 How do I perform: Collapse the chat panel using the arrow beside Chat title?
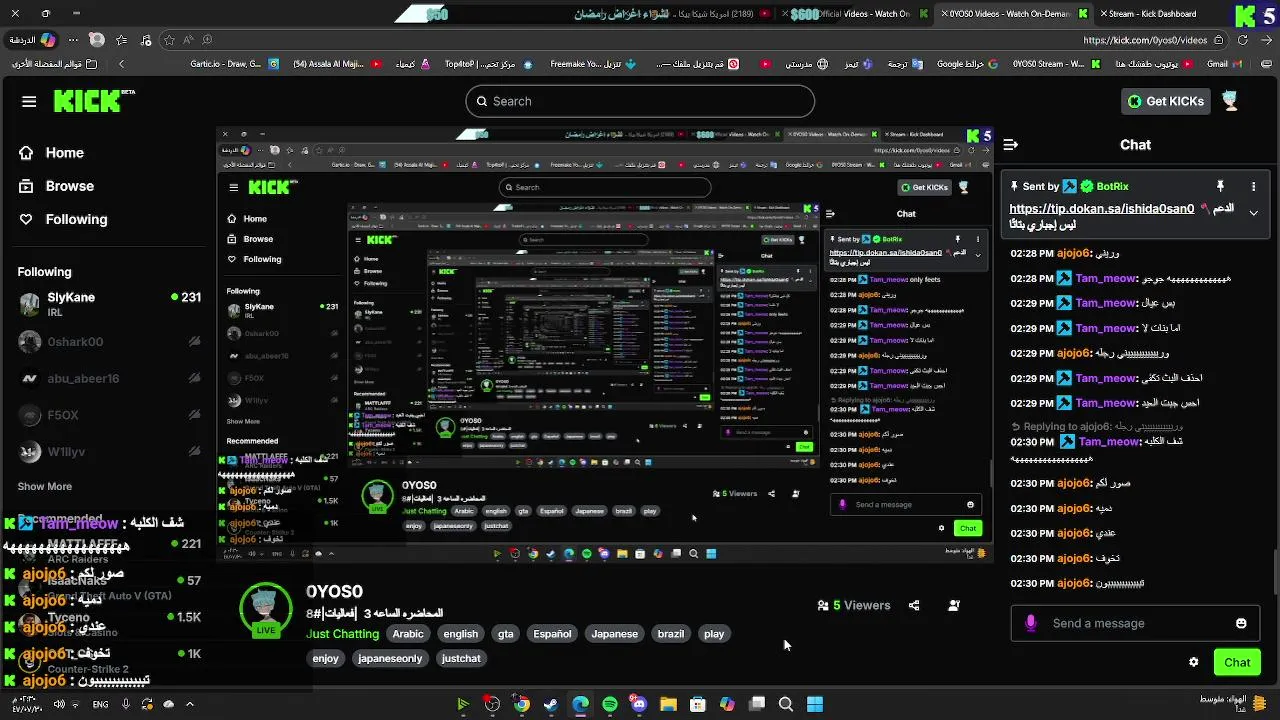tap(1011, 145)
